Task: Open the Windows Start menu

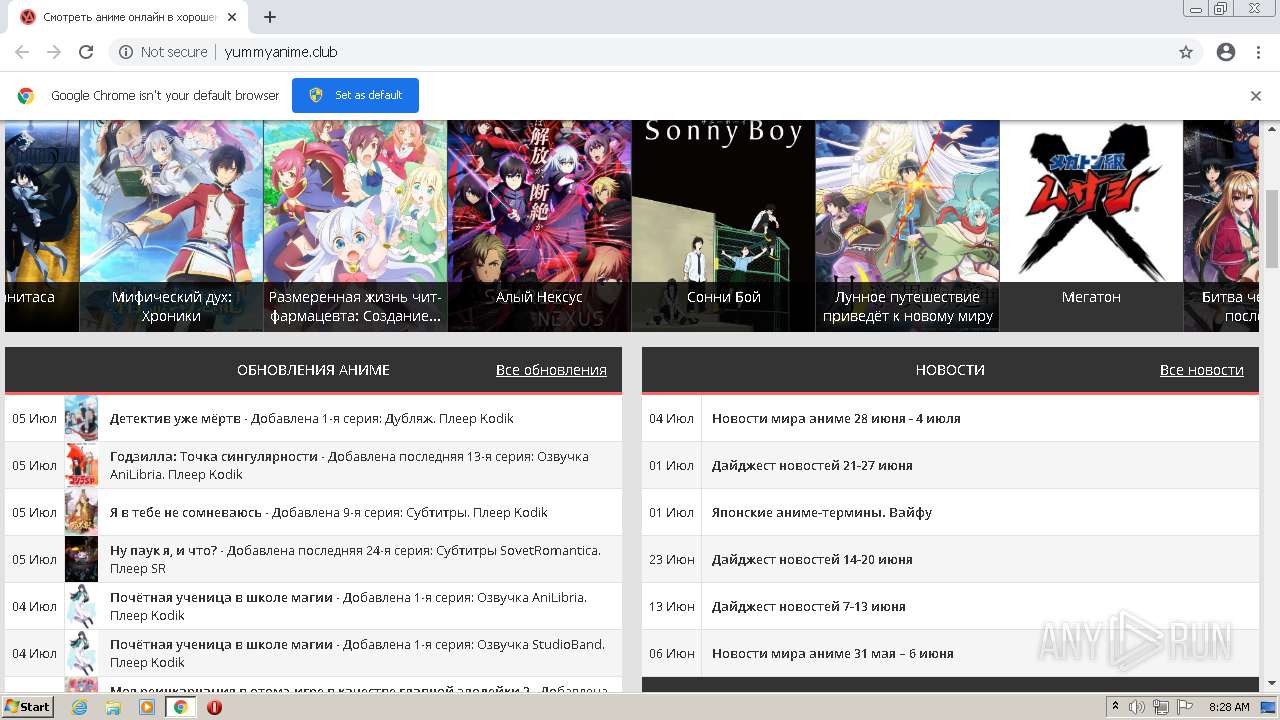Action: (28, 707)
